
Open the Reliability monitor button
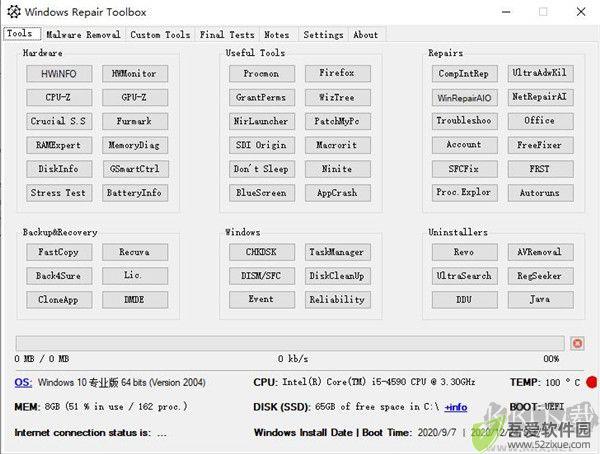pos(338,300)
